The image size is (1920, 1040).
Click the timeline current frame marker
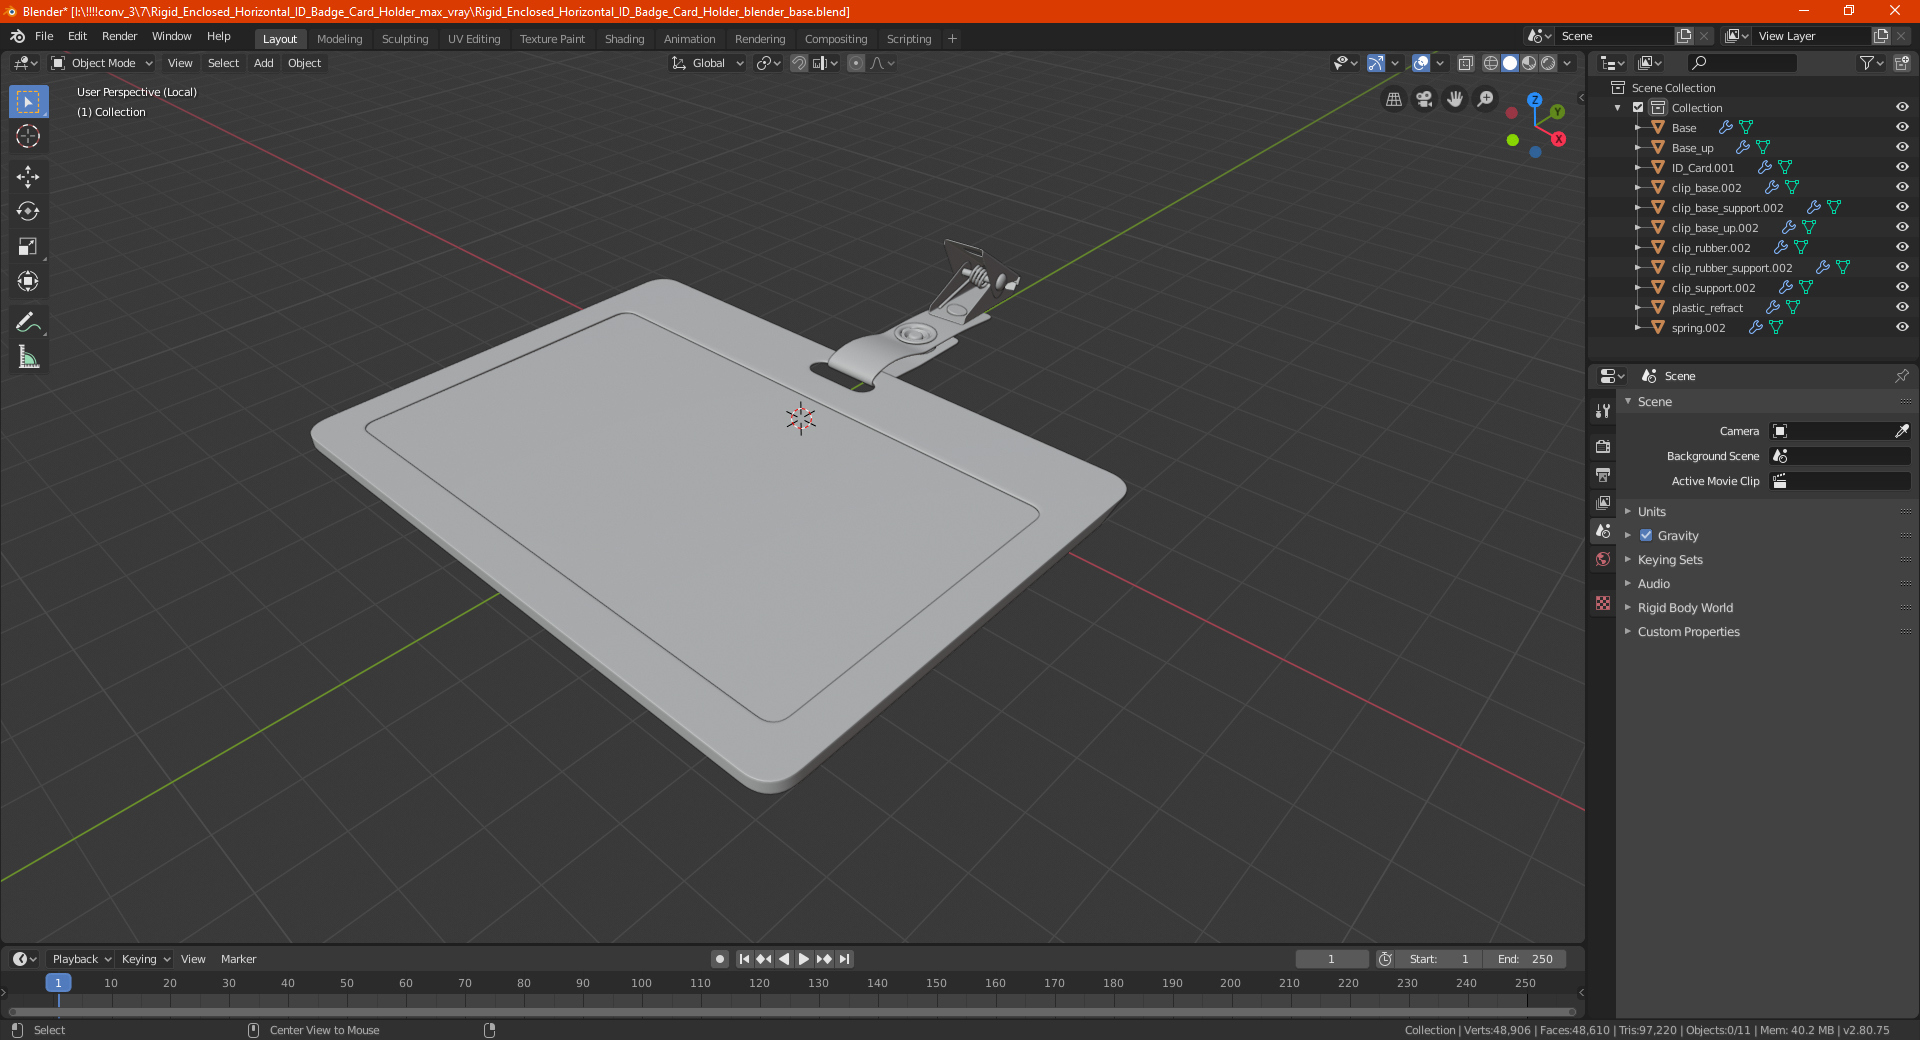point(58,983)
